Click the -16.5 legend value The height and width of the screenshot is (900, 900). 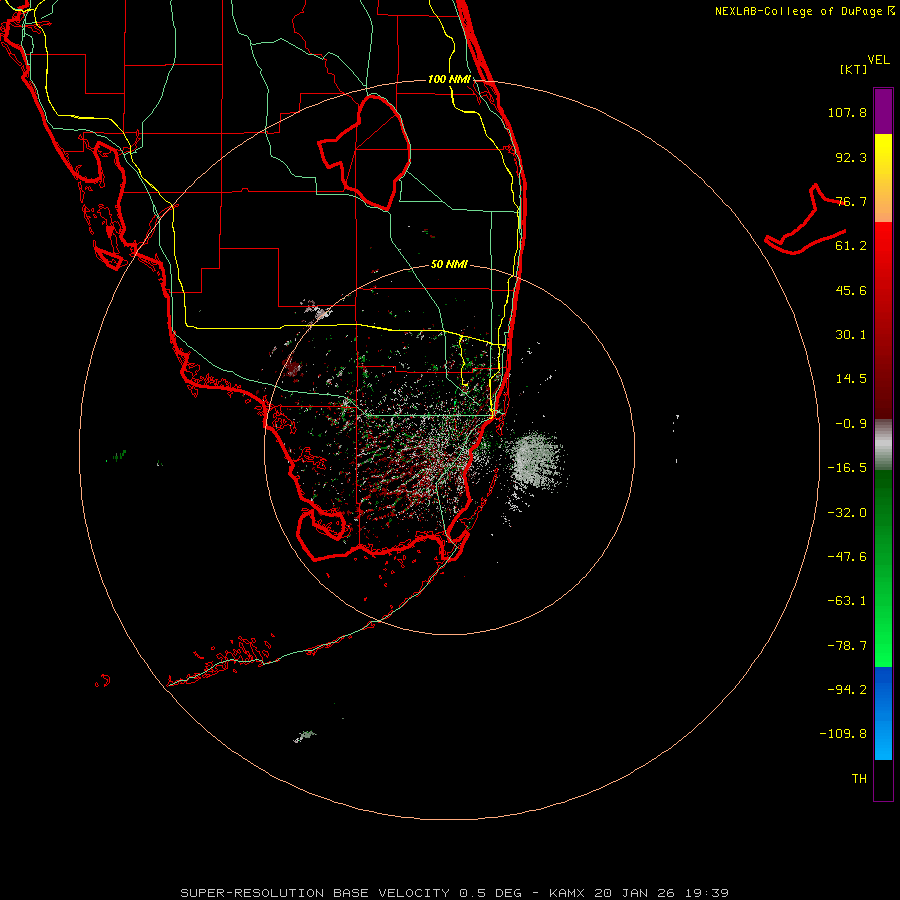click(847, 468)
